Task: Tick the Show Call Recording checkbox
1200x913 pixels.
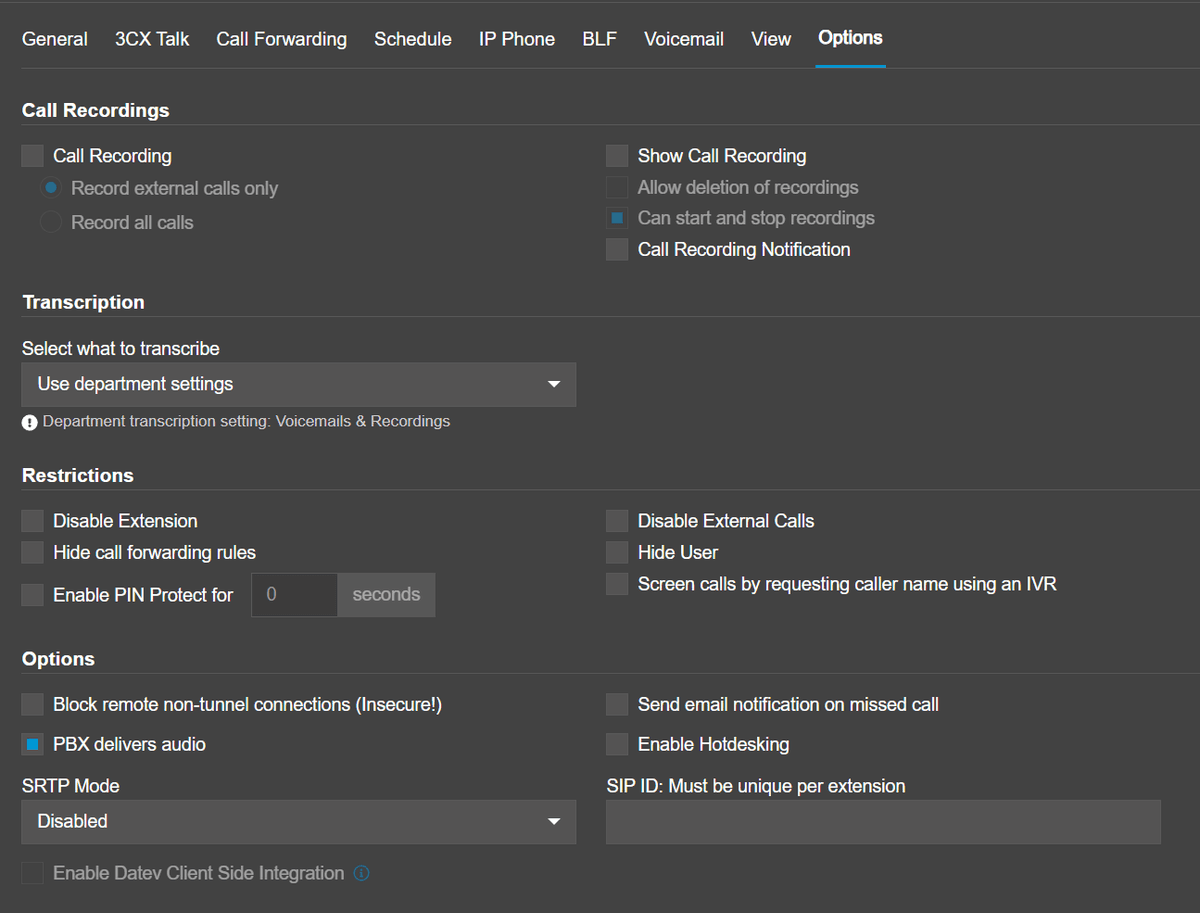Action: point(617,156)
